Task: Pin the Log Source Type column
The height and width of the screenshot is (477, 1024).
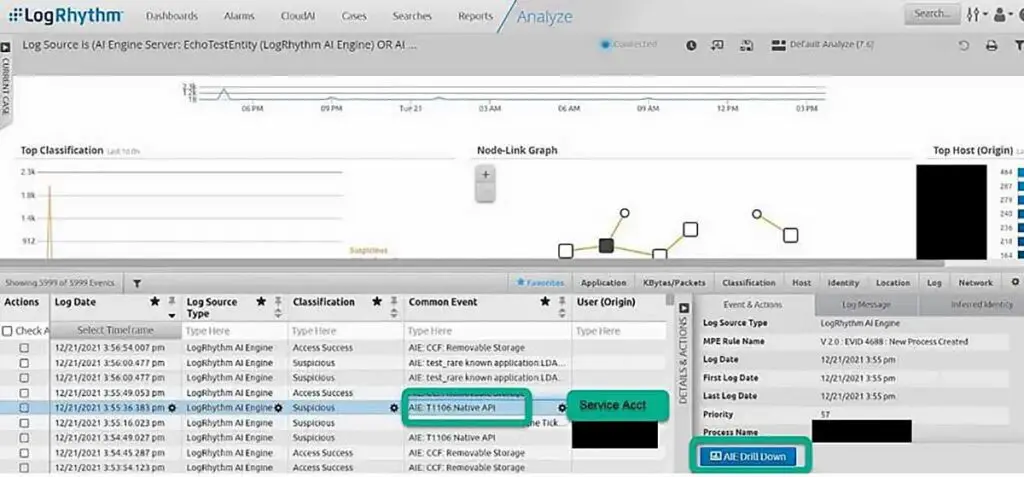Action: tap(278, 301)
